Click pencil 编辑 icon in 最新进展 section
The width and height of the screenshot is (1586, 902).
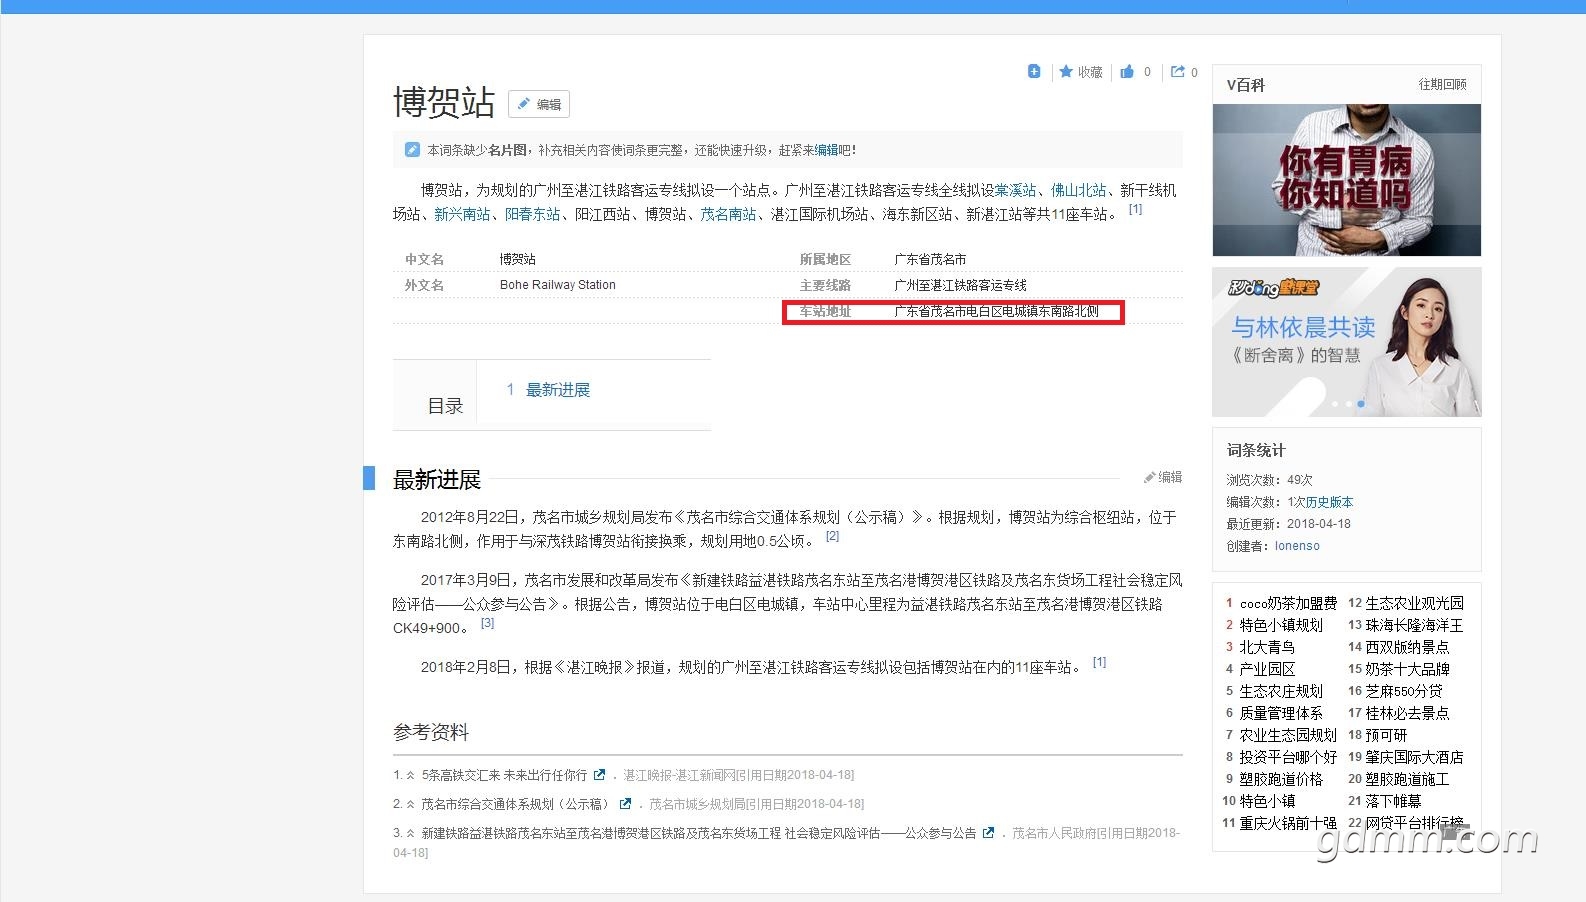(x=1150, y=478)
